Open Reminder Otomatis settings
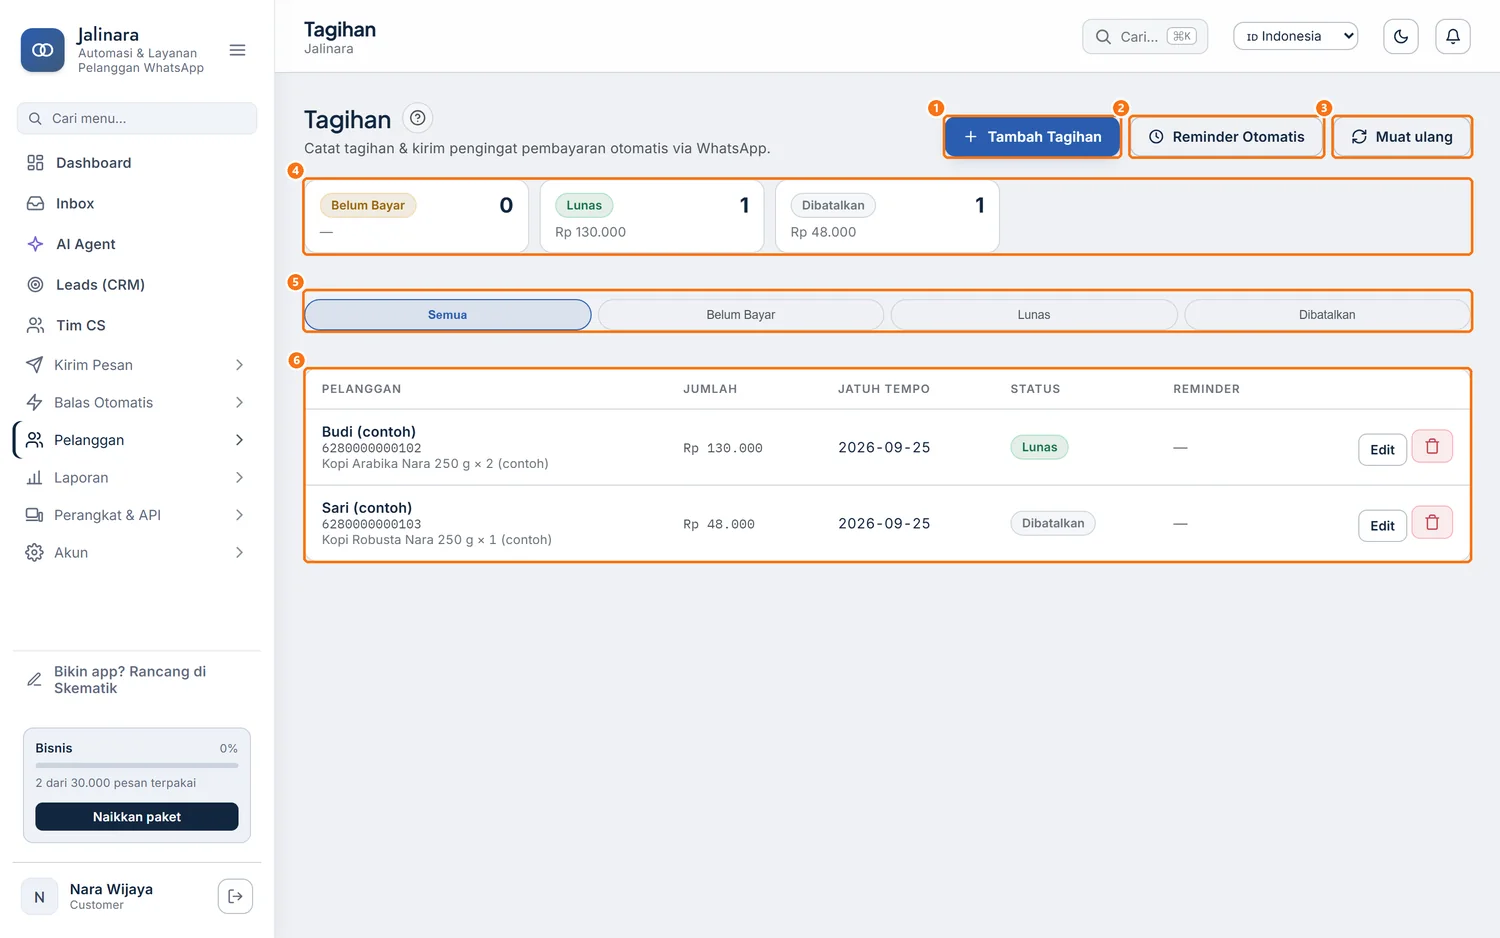 pos(1227,137)
